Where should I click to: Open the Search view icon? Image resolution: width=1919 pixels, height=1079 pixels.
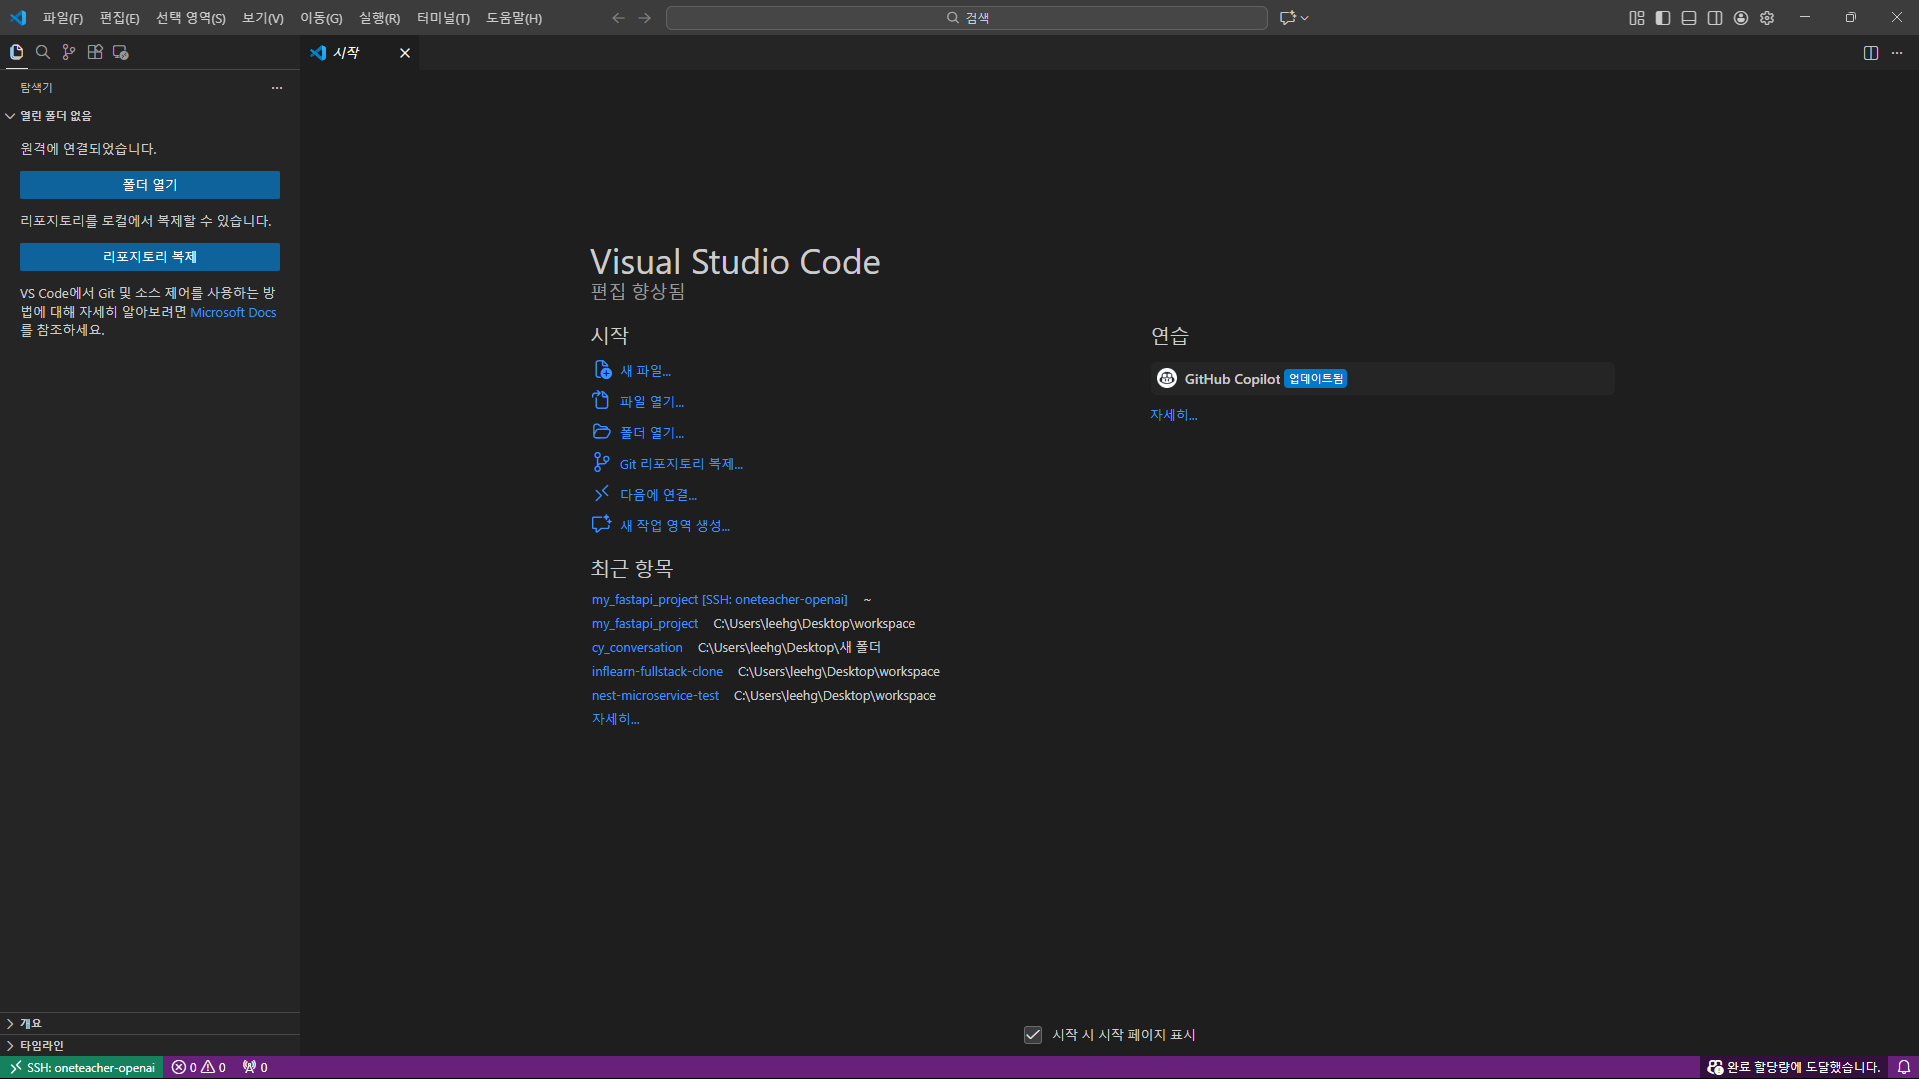pyautogui.click(x=43, y=52)
